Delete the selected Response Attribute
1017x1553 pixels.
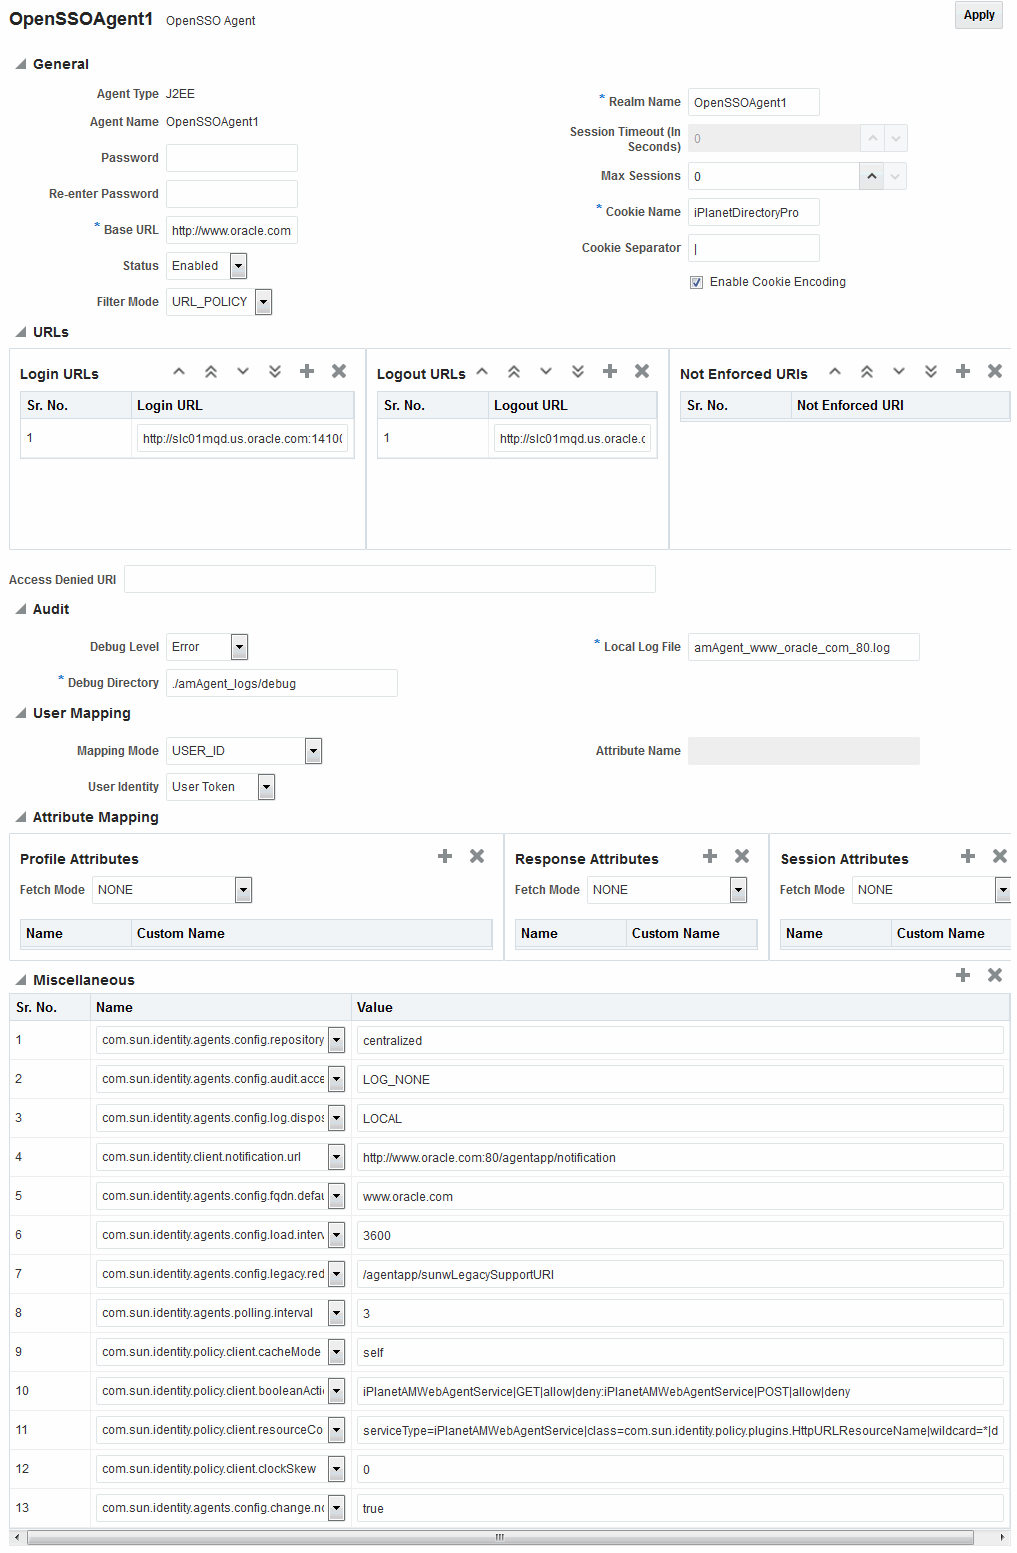[x=742, y=856]
